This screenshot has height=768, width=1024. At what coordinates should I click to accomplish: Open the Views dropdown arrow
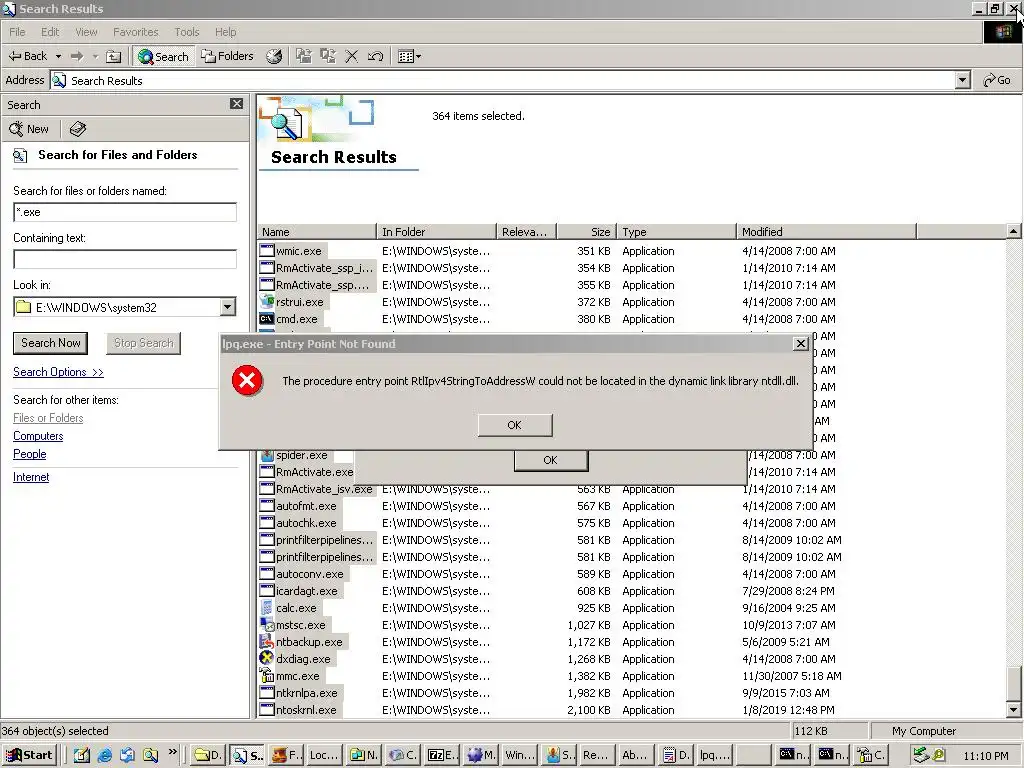(419, 57)
